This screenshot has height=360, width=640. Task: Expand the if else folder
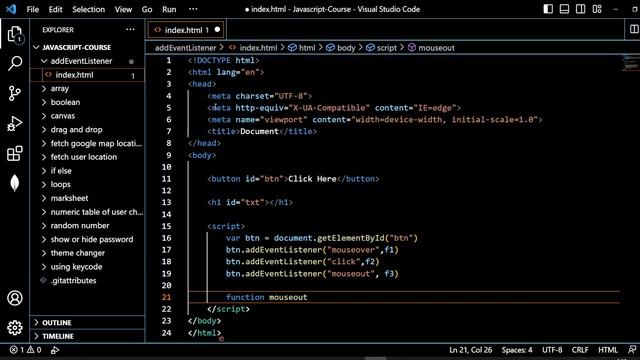tap(87, 171)
